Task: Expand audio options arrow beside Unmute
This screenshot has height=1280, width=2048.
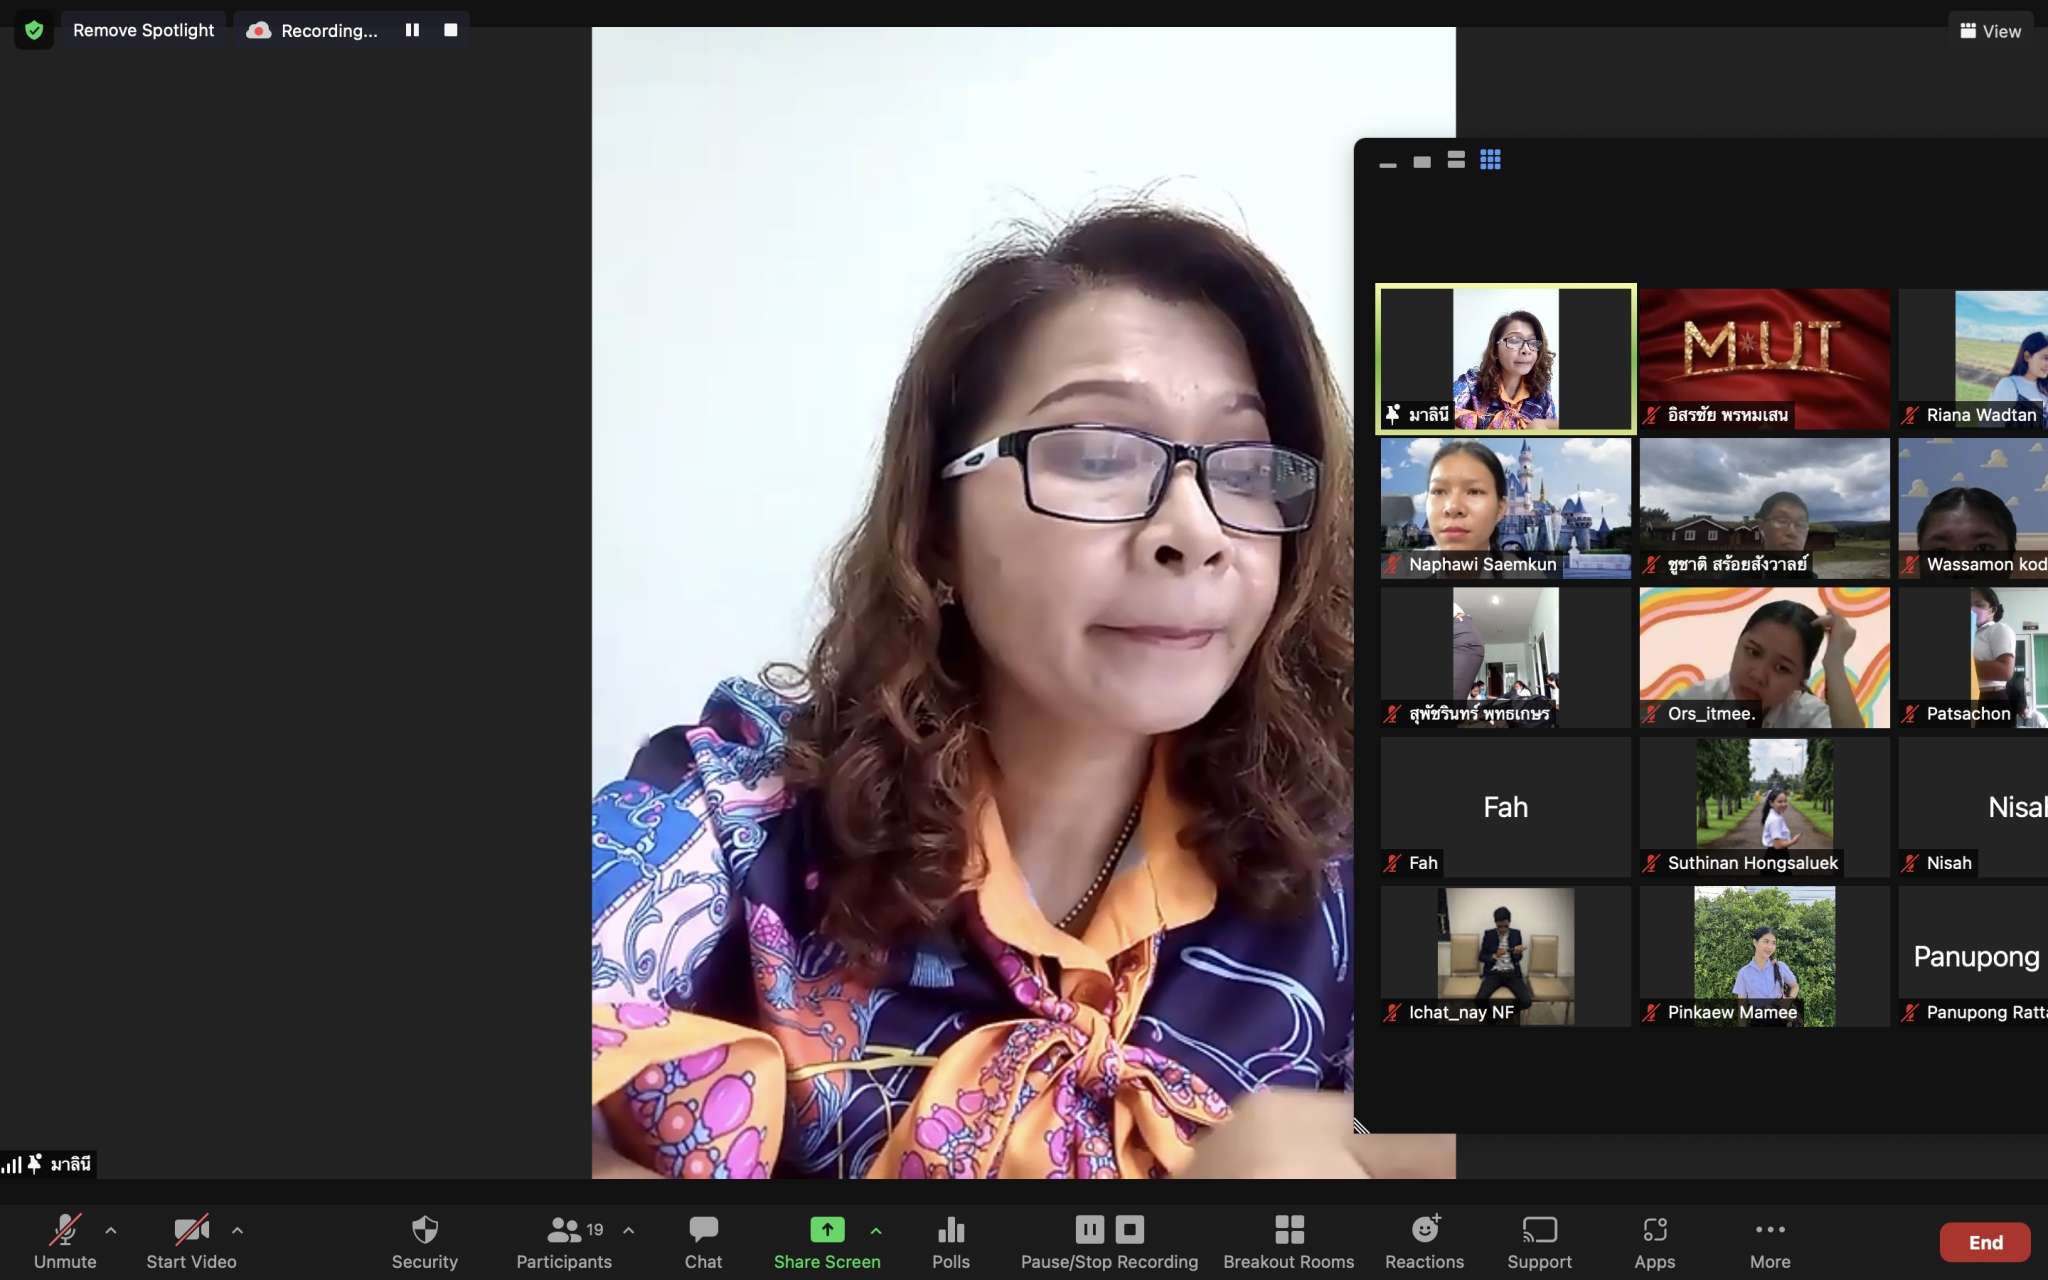Action: click(111, 1230)
